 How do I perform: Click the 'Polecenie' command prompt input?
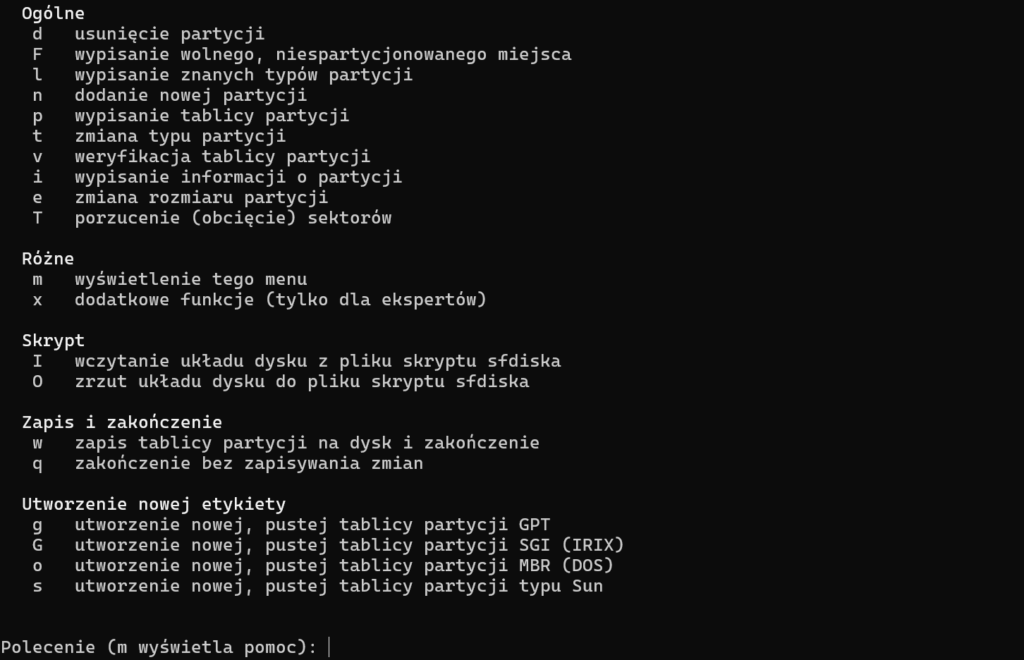[x=330, y=647]
